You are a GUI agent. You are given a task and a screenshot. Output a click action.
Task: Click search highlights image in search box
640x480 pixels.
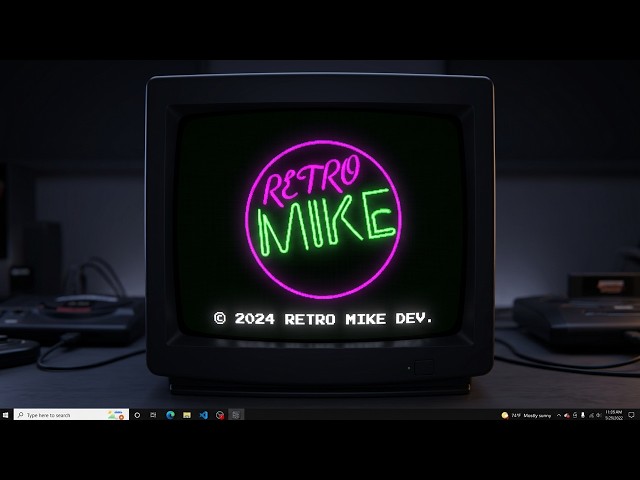click(x=116, y=415)
